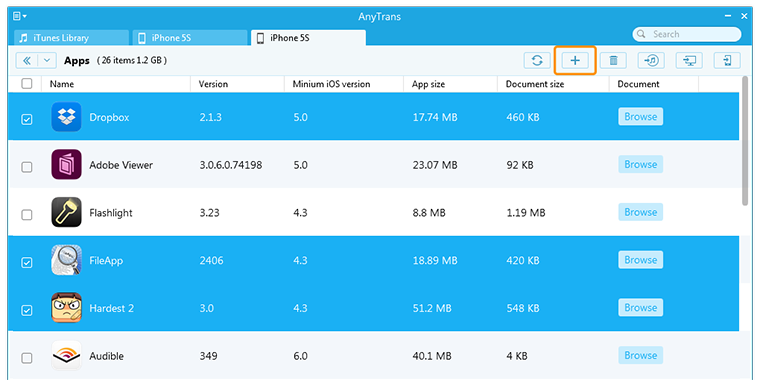Click version 3.0.6.0.74198 cell
The height and width of the screenshot is (380, 760).
point(231,165)
